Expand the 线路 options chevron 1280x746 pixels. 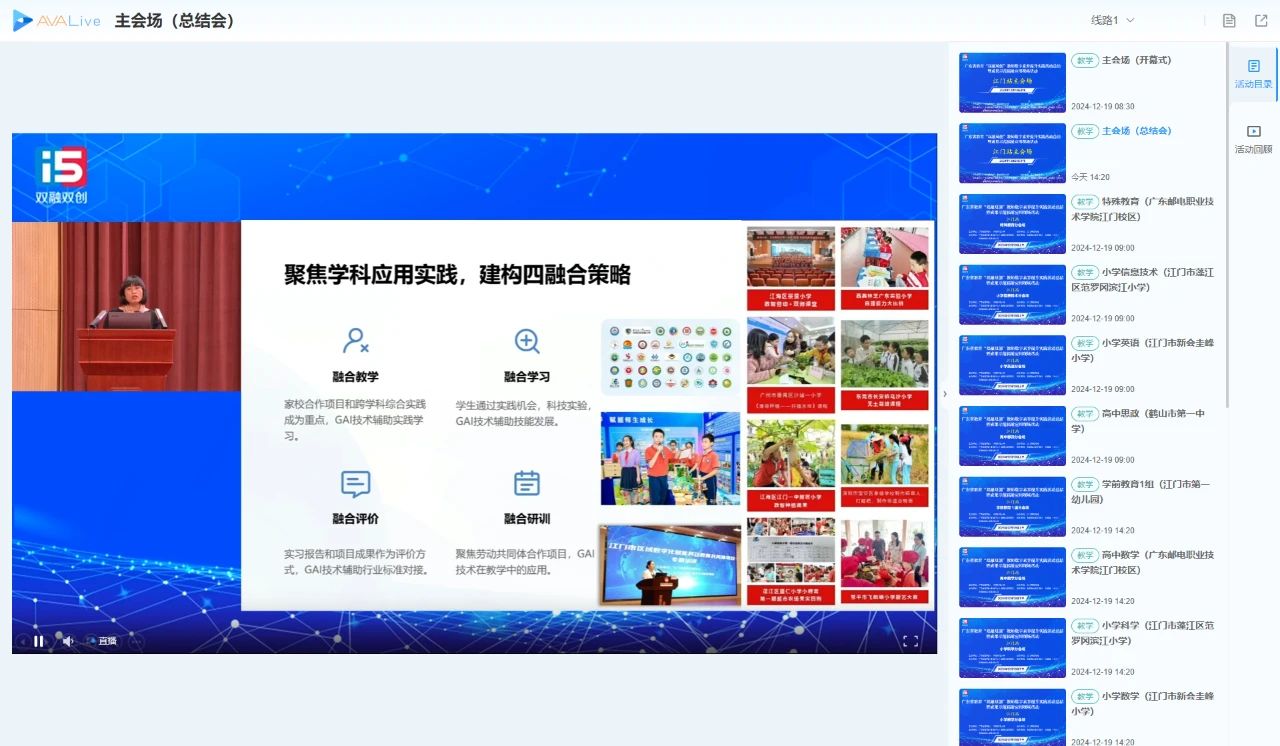tap(1130, 19)
